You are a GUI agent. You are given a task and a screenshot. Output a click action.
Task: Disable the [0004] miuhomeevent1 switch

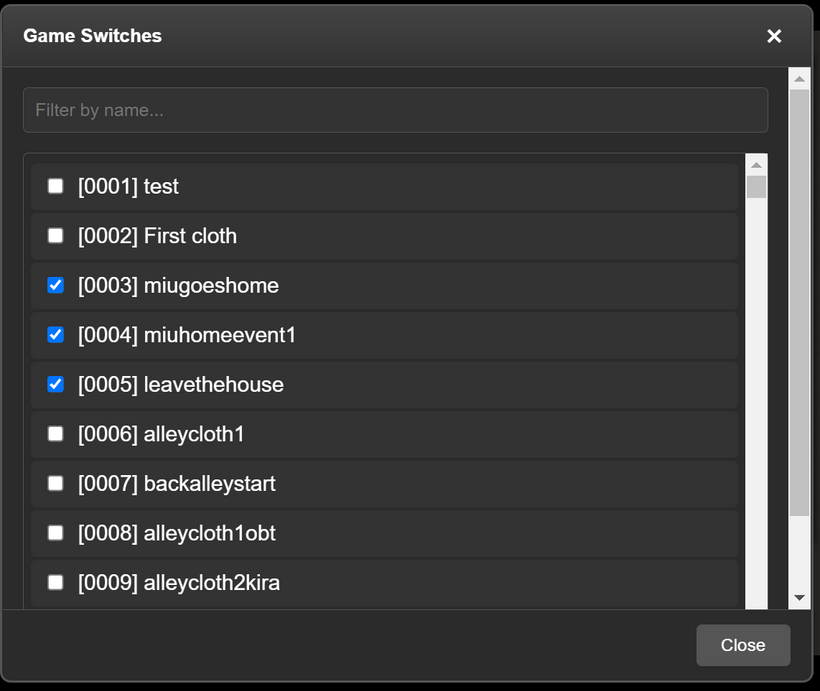coord(56,335)
